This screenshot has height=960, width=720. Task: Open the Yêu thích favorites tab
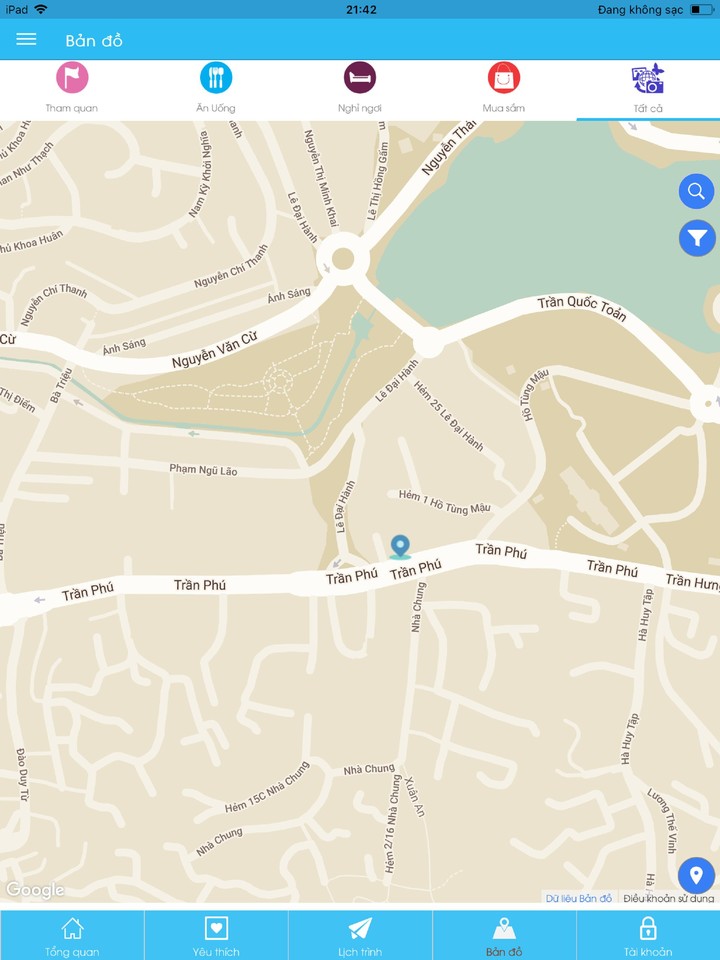tap(216, 936)
